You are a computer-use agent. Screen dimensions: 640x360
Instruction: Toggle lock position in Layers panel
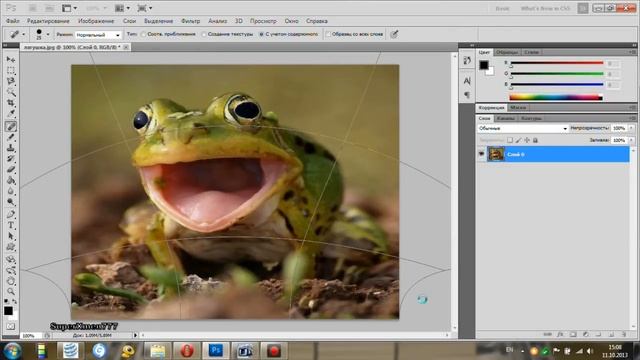(527, 140)
